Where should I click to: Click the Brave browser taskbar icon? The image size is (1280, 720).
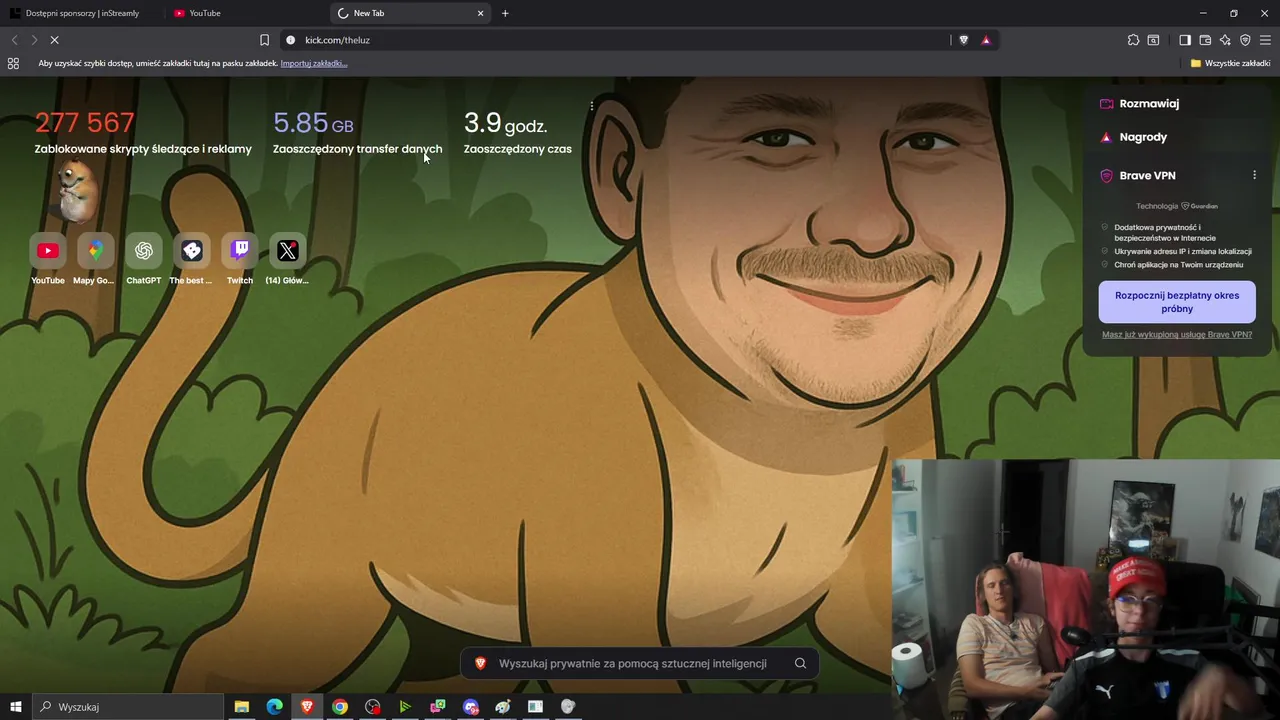pyautogui.click(x=307, y=707)
